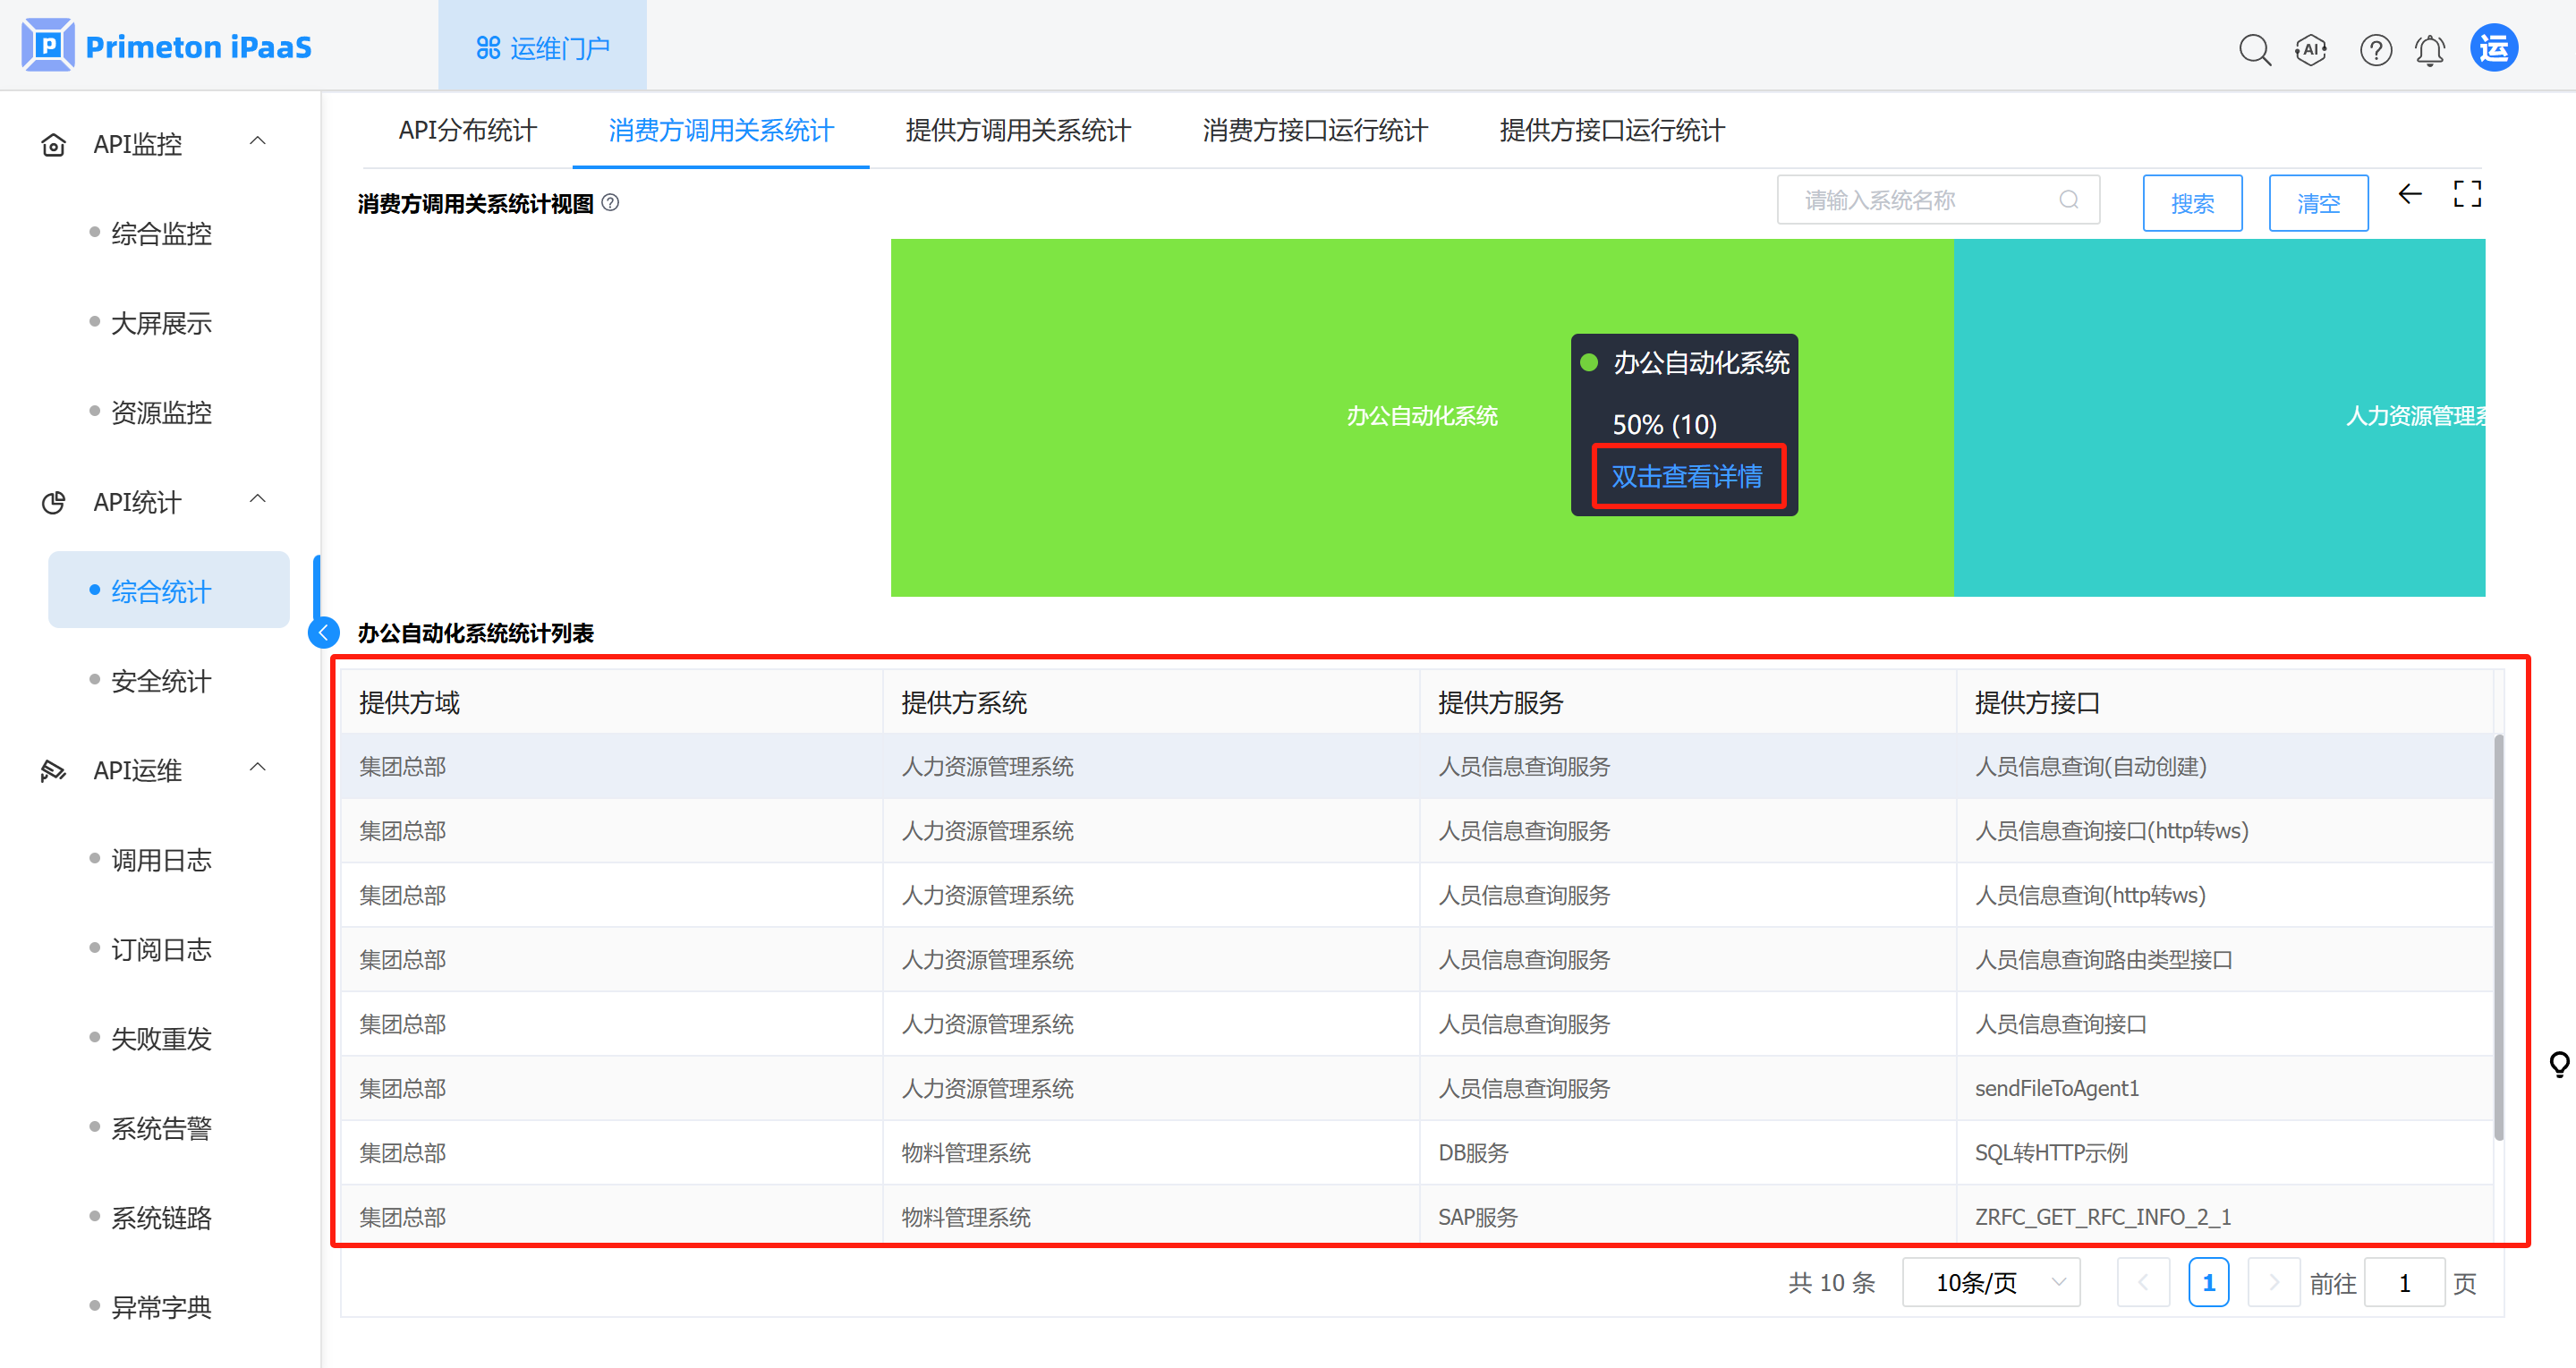The image size is (2576, 1368).
Task: Collapse the sidebar with the blue arrow
Action: pos(324,632)
